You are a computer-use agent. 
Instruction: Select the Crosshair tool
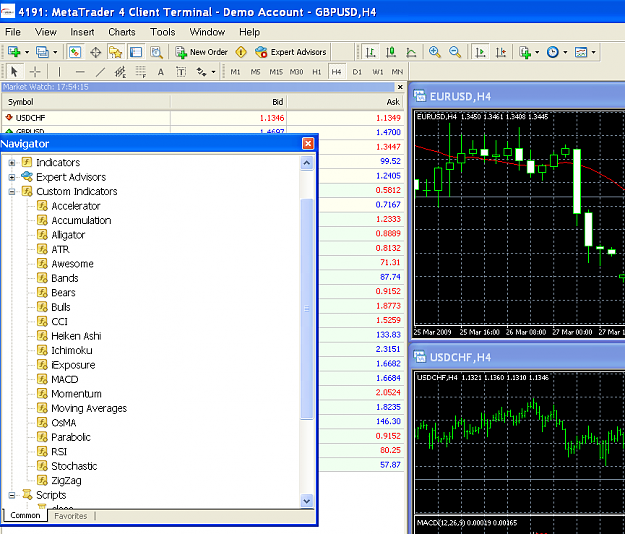(35, 72)
